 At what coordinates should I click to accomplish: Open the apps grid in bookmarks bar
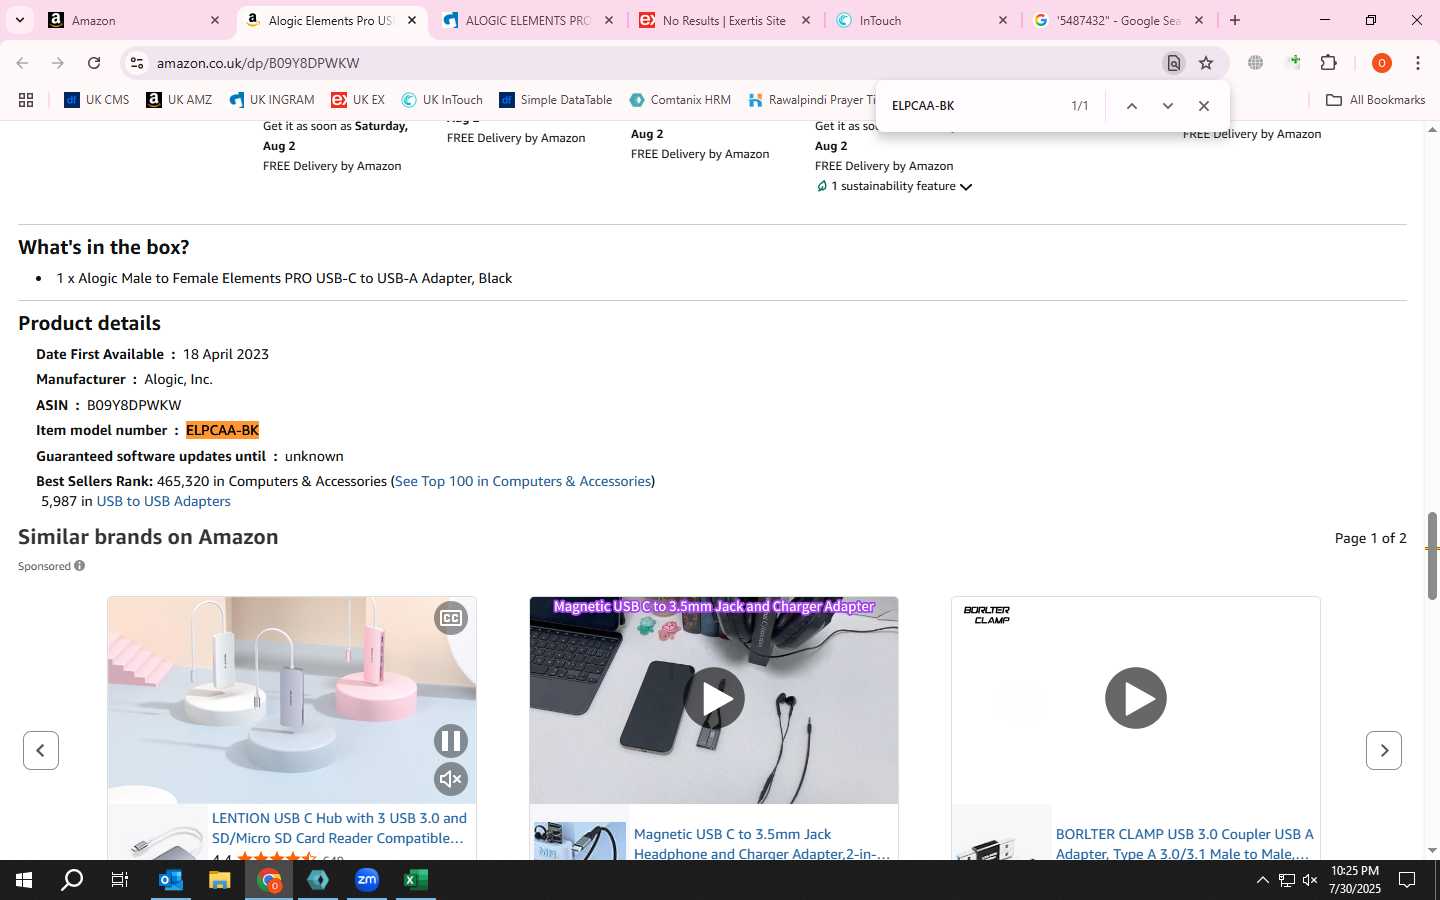tap(26, 100)
